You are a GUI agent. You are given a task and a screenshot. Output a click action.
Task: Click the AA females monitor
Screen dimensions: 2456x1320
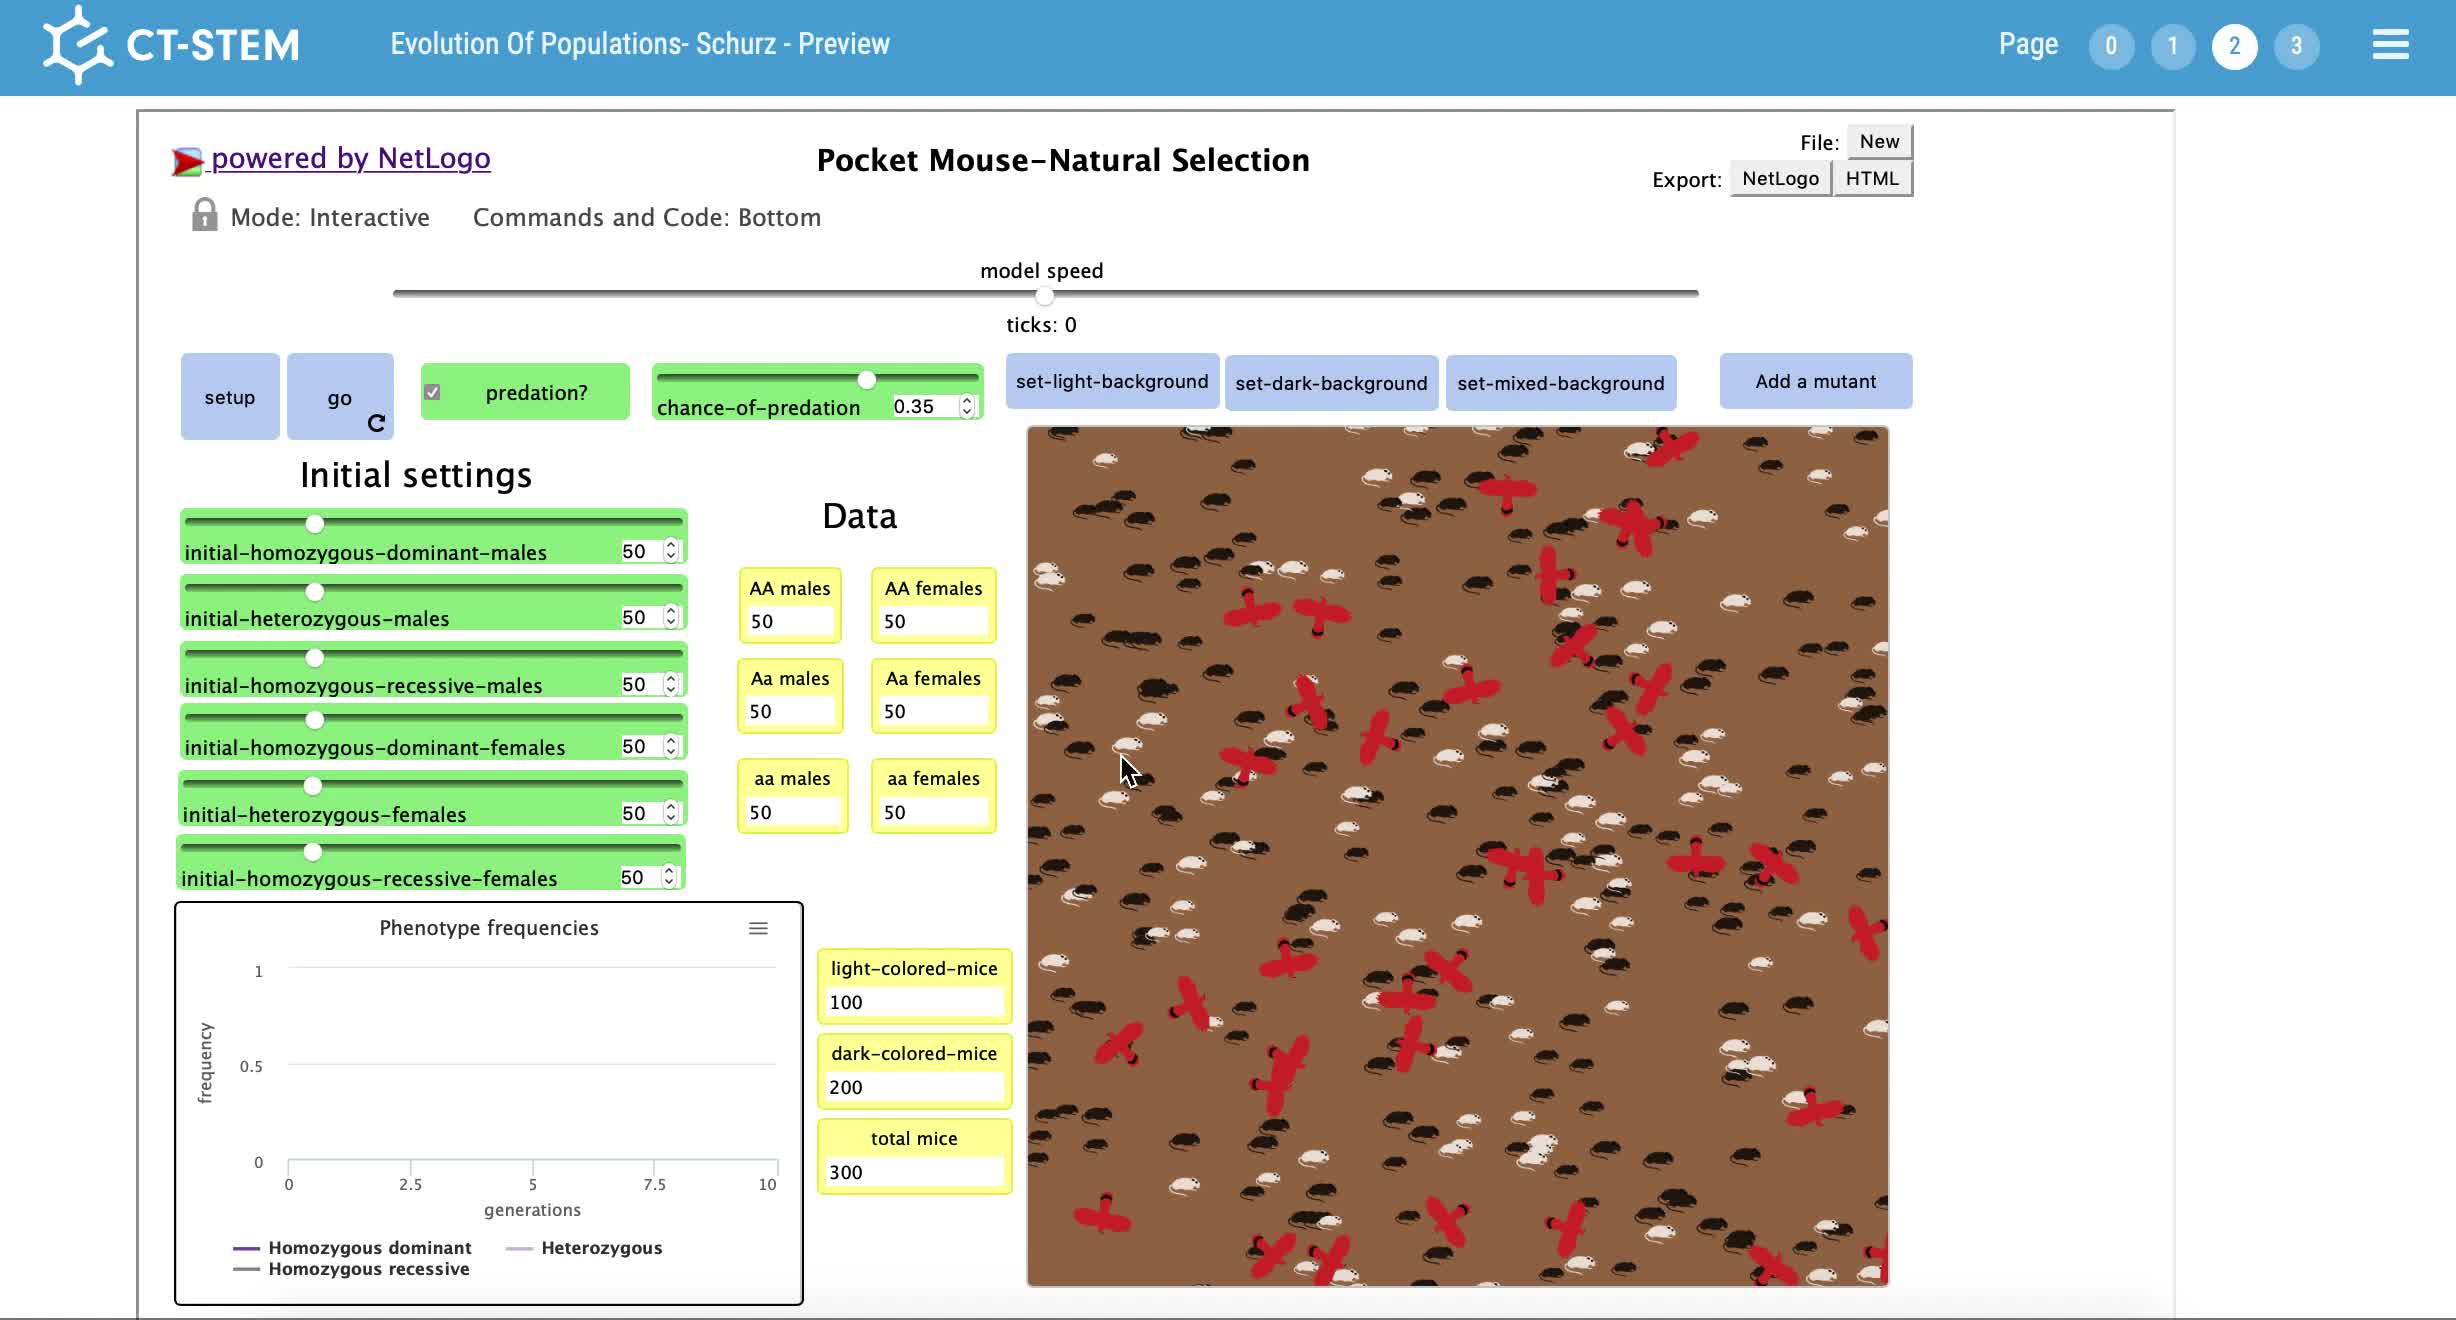933,605
